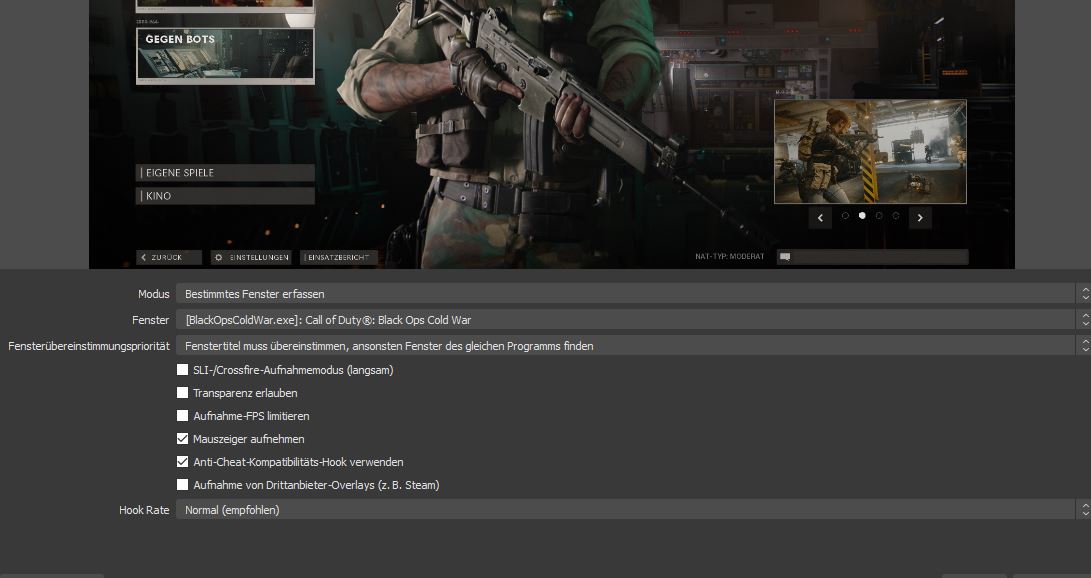Uncheck Mauszeiger aufnehmen

point(182,439)
